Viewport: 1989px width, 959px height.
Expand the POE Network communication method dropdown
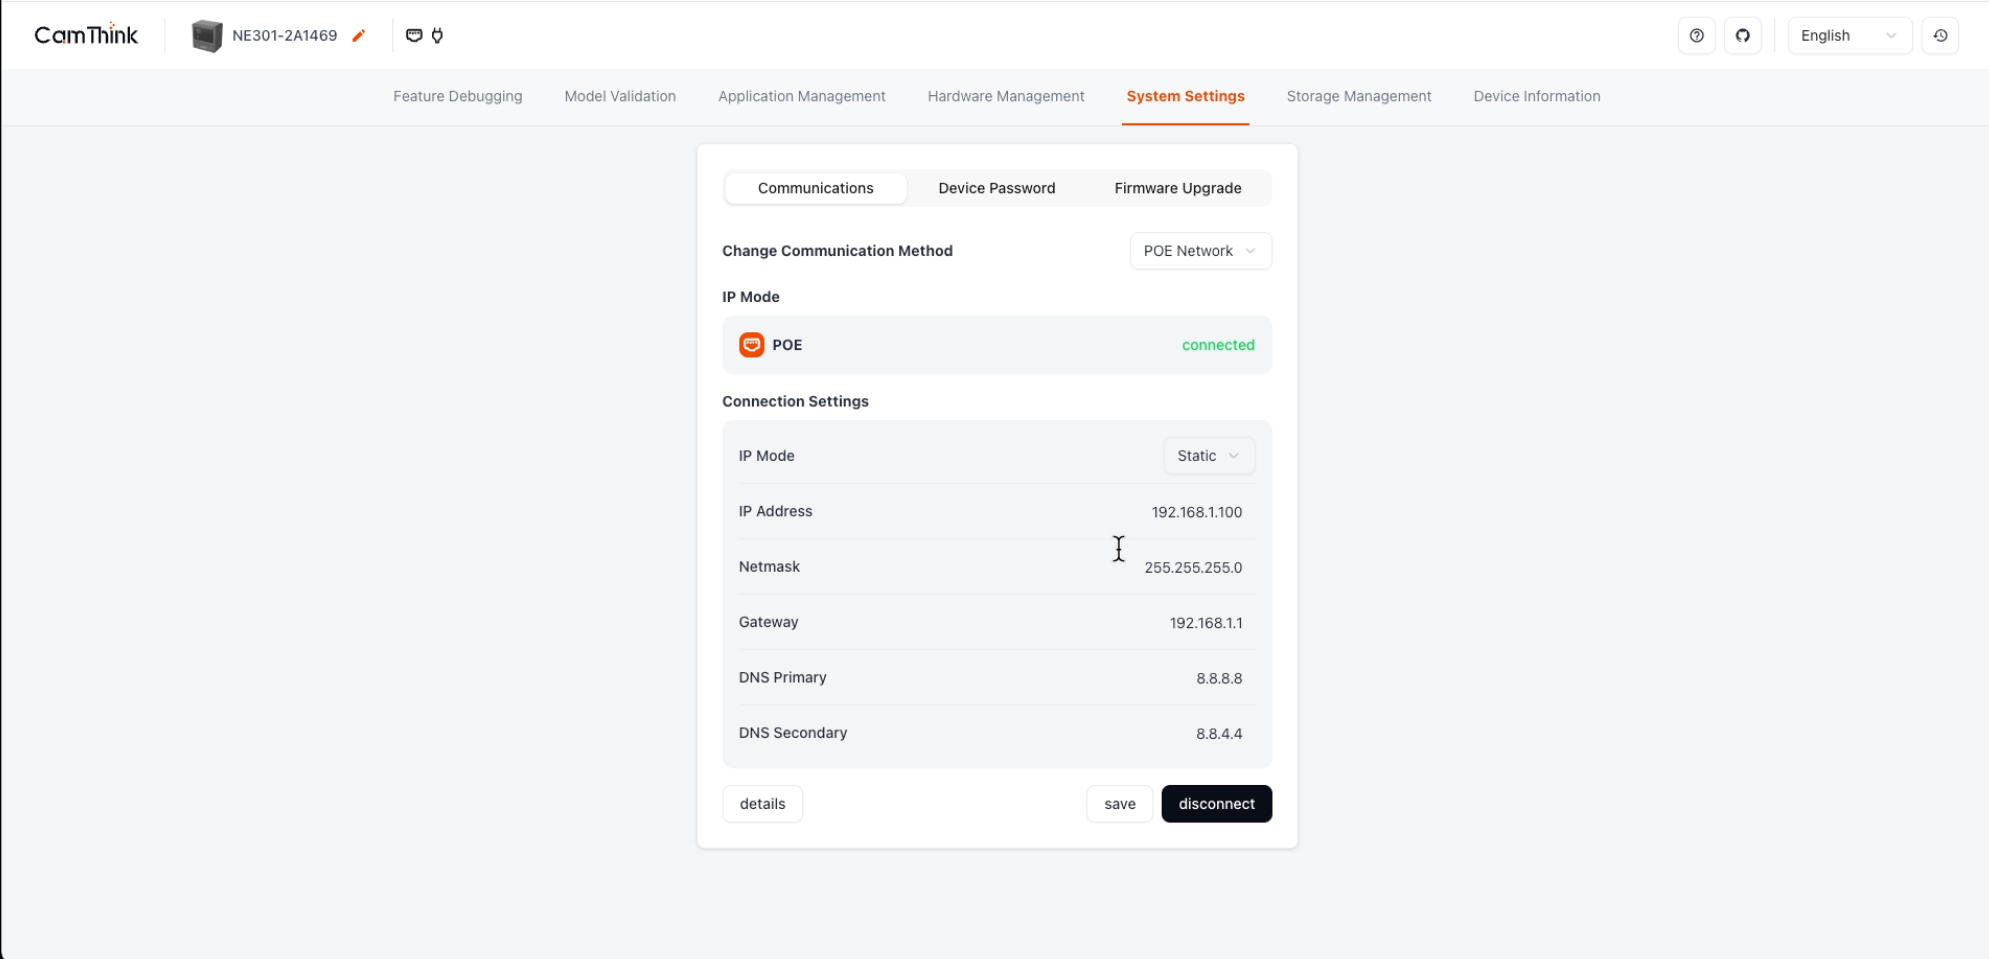(1200, 251)
